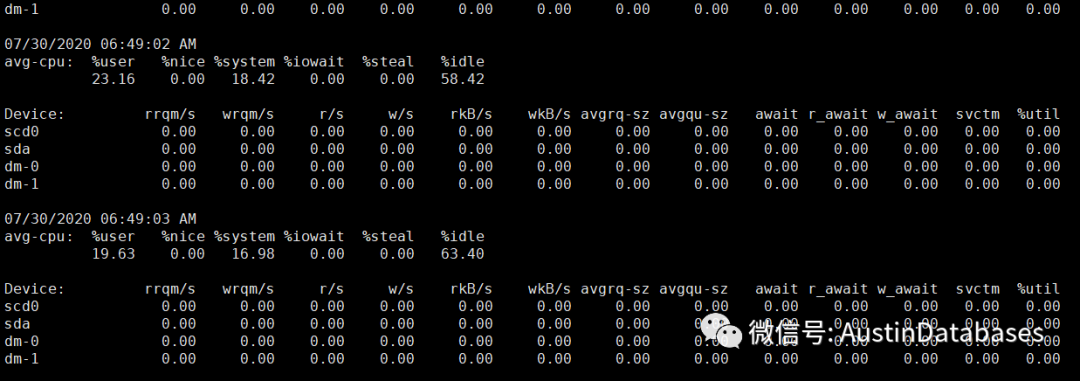Click avg-cpu: label in 06:49:02 block
Viewport: 1080px width, 381px height.
[39, 61]
